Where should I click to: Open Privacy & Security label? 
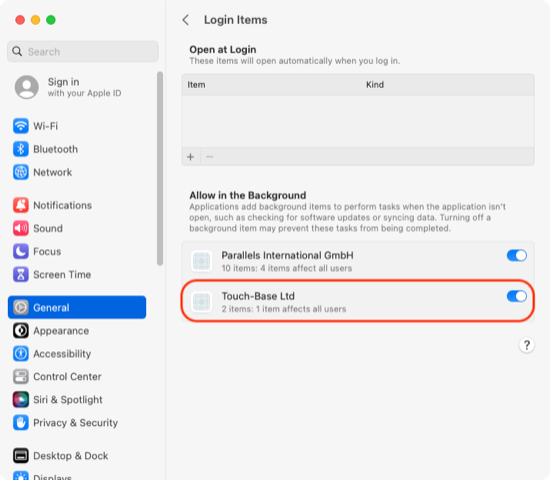tap(75, 423)
